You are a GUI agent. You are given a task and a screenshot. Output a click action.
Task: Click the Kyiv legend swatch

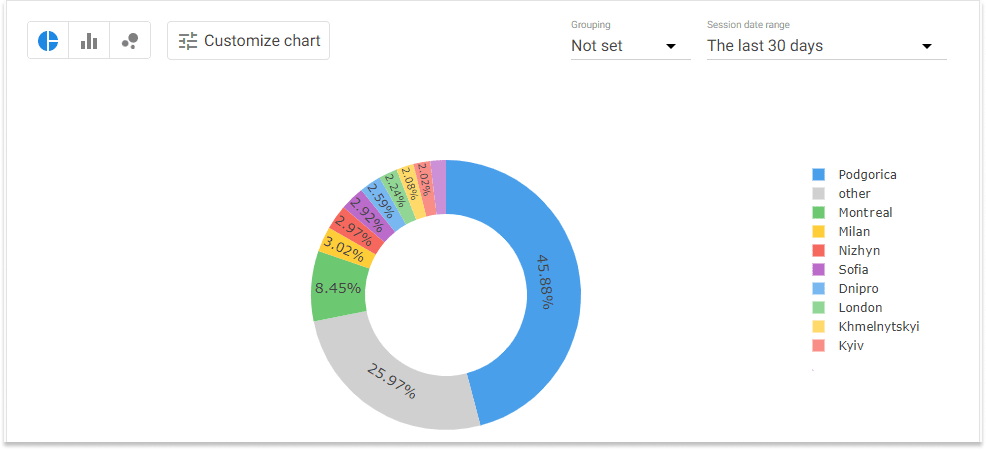(818, 346)
